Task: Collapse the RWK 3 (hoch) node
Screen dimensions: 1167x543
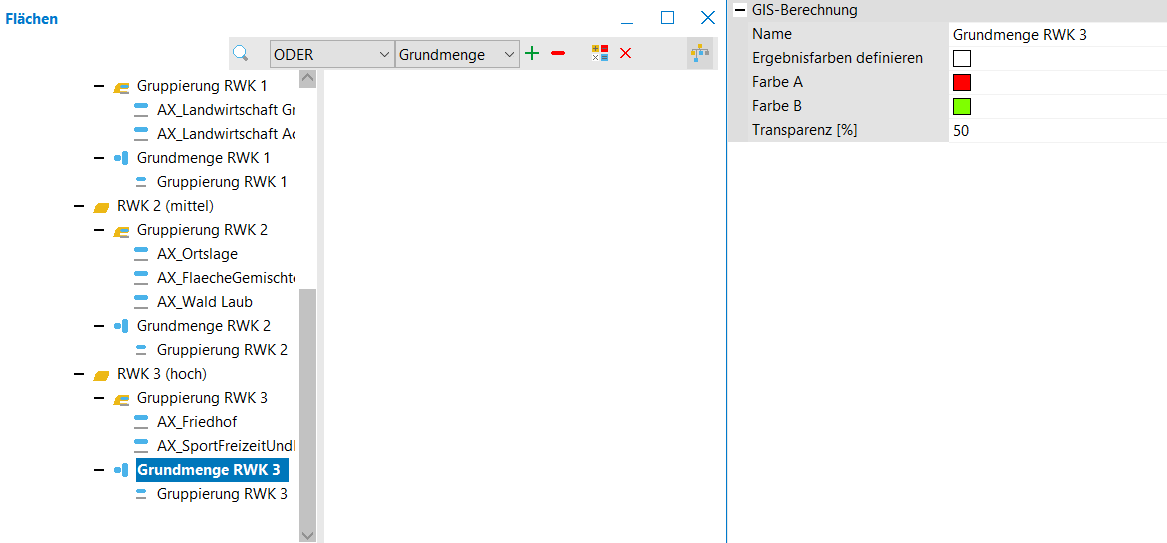Action: [79, 375]
